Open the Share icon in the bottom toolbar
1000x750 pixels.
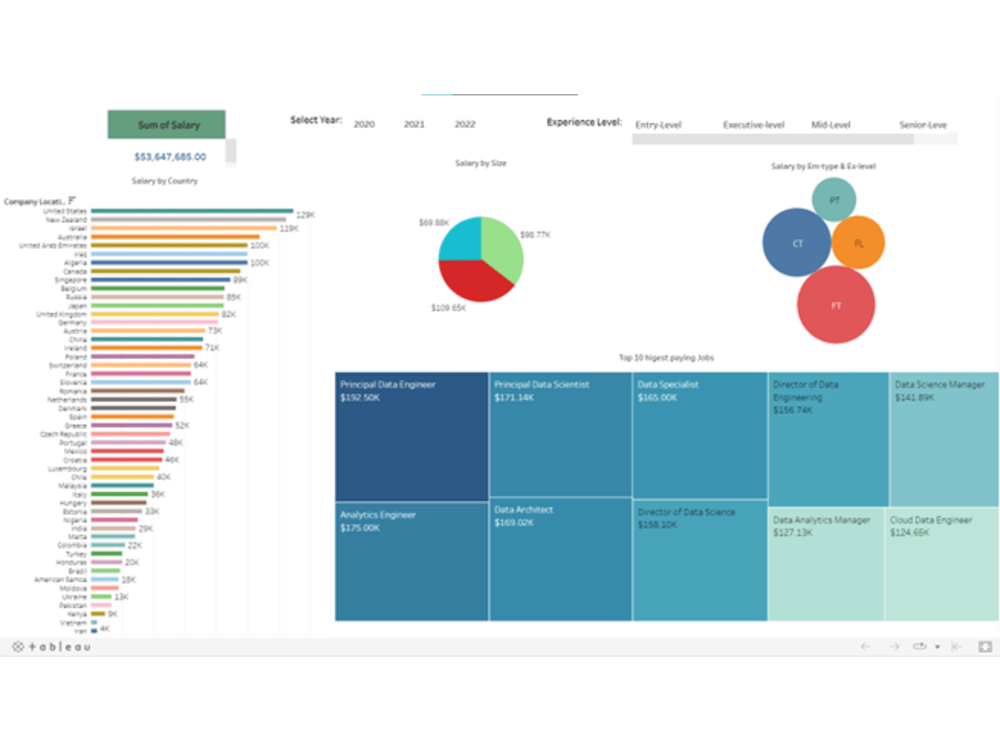[x=920, y=646]
